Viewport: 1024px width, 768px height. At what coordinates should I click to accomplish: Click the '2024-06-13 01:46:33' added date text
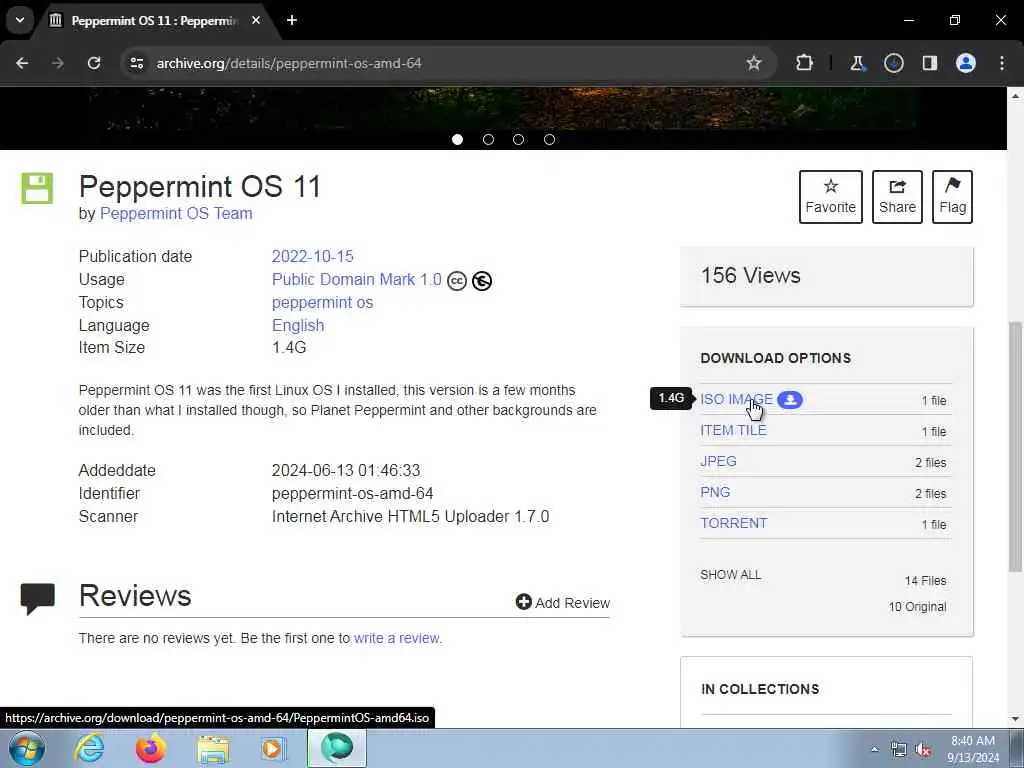click(346, 470)
